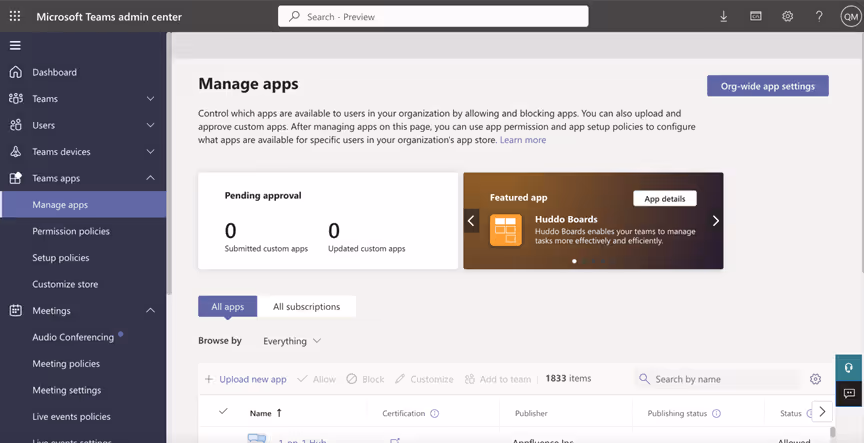Open the app launcher waffle icon
864x443 pixels.
pyautogui.click(x=15, y=17)
